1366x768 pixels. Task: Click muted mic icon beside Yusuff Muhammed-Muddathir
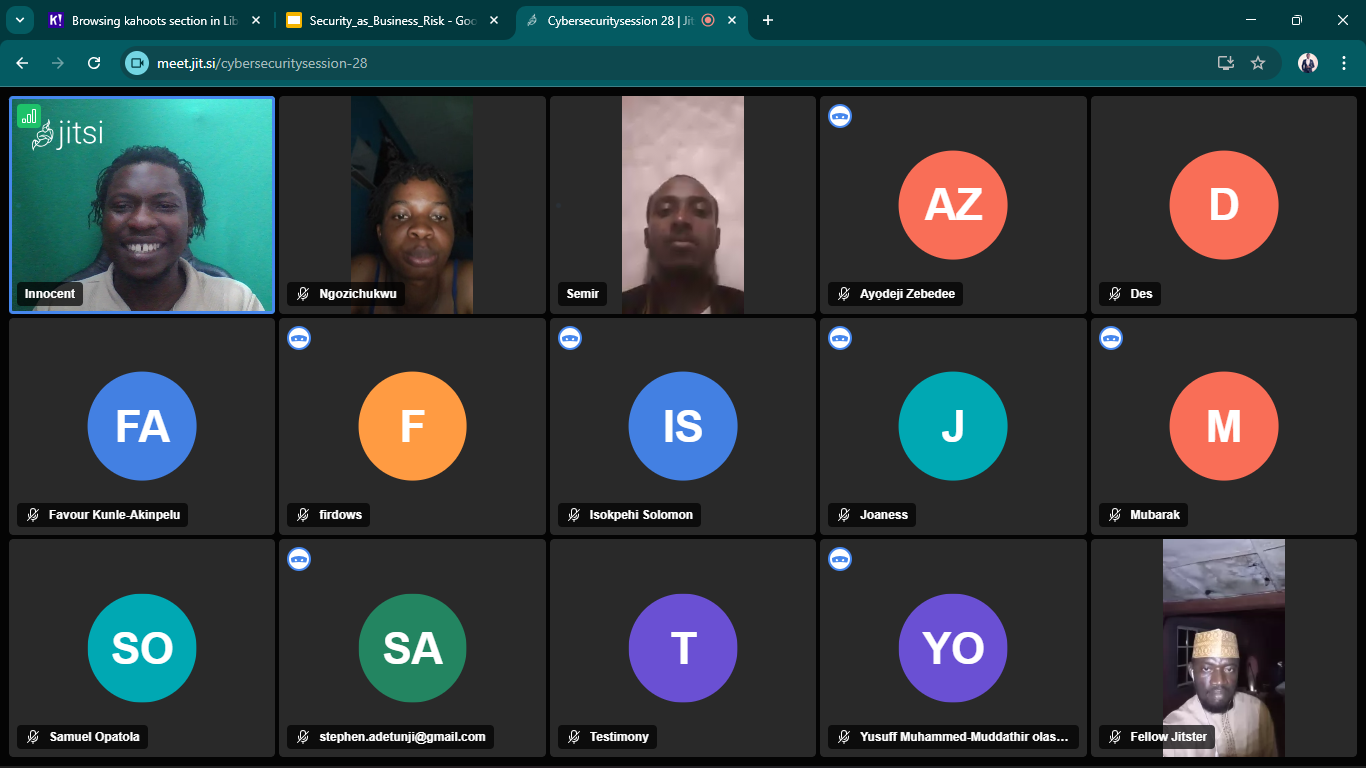(x=844, y=737)
